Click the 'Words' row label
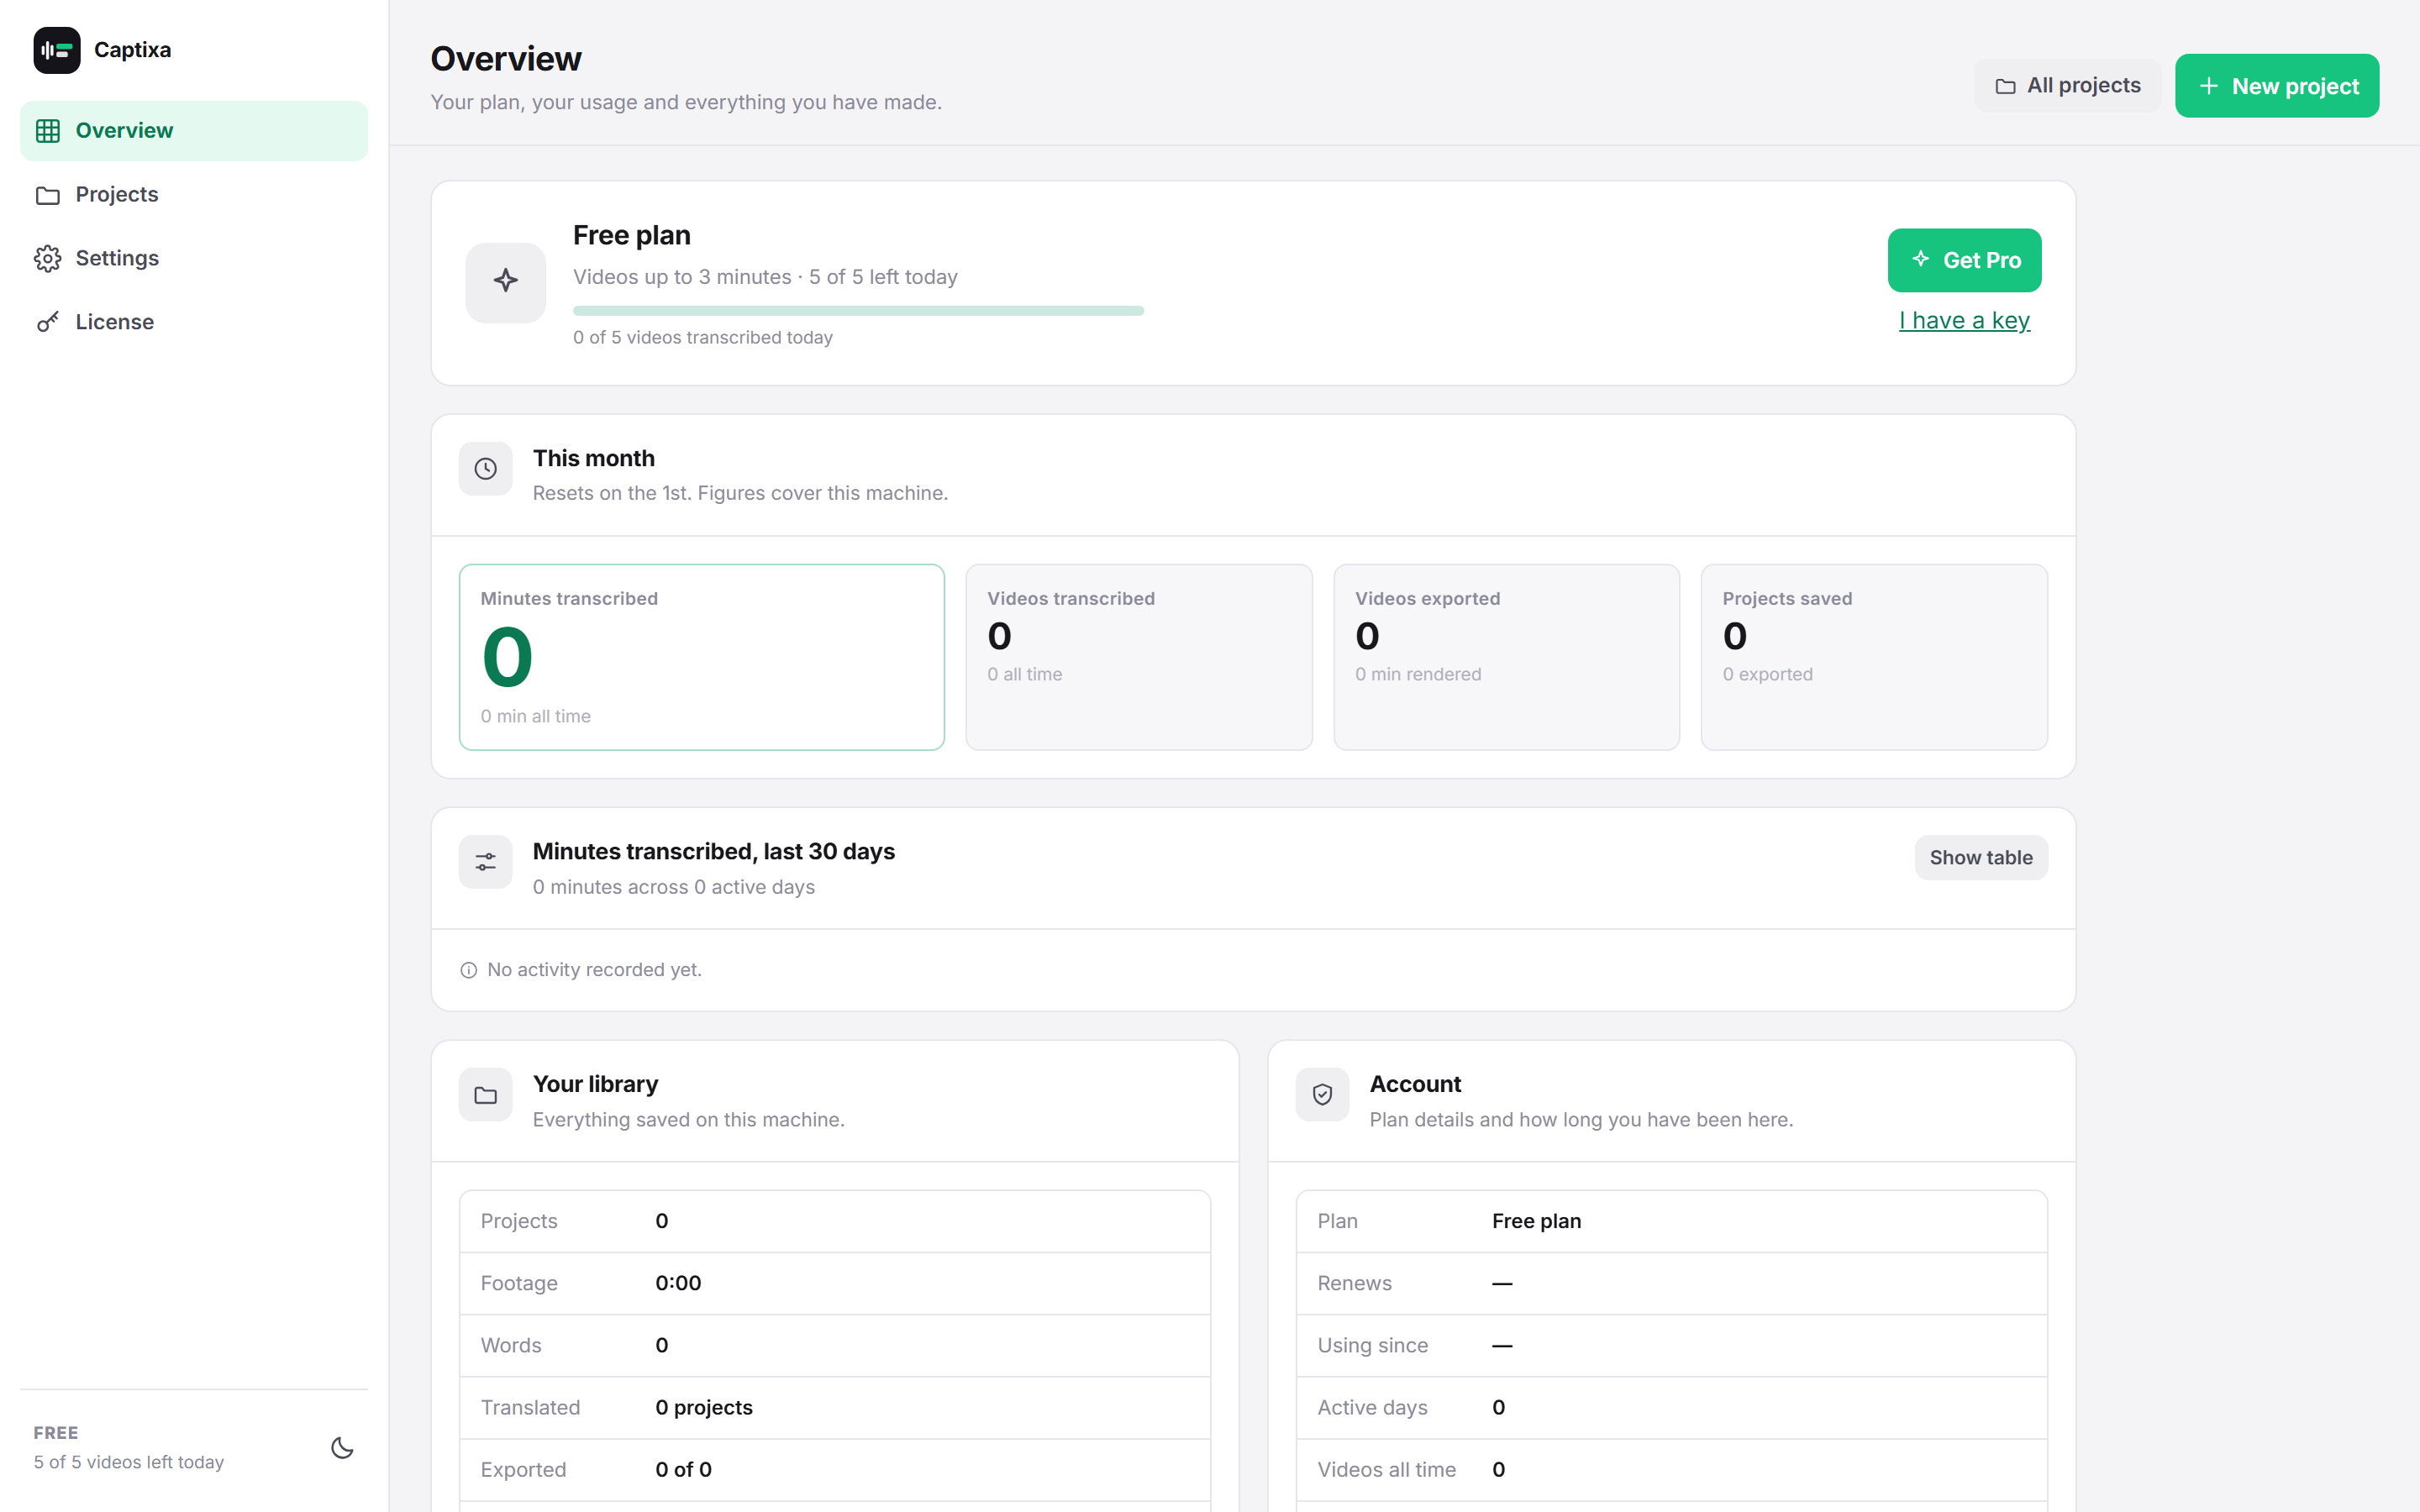The width and height of the screenshot is (2420, 1512). click(511, 1345)
